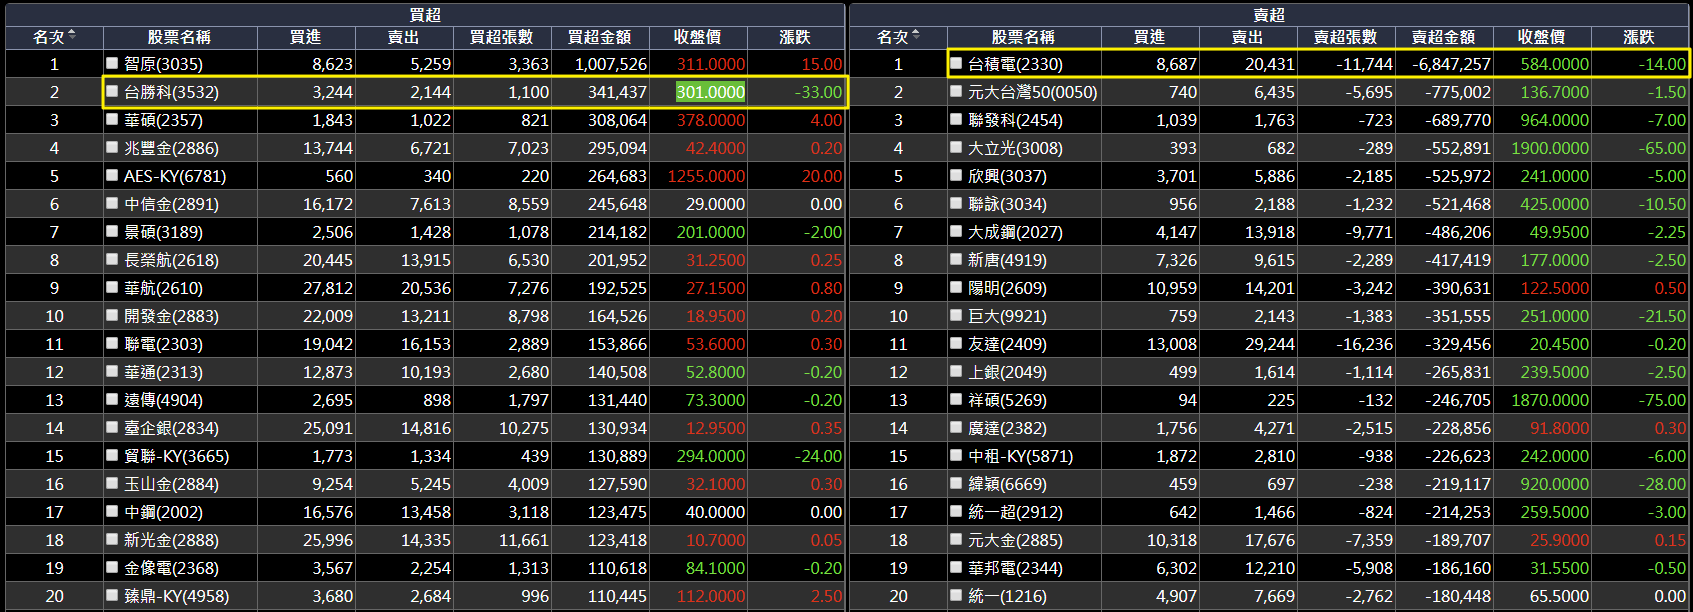
Task: Click the 股票名稱 header in 買超 table
Action: [x=179, y=37]
